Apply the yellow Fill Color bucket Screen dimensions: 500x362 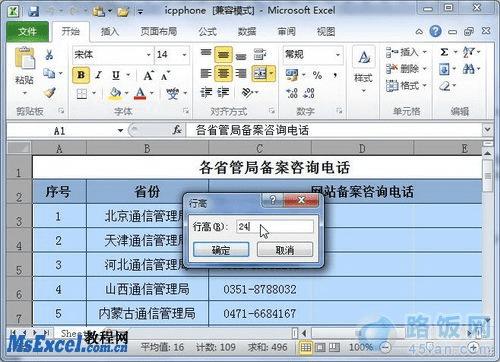115,94
